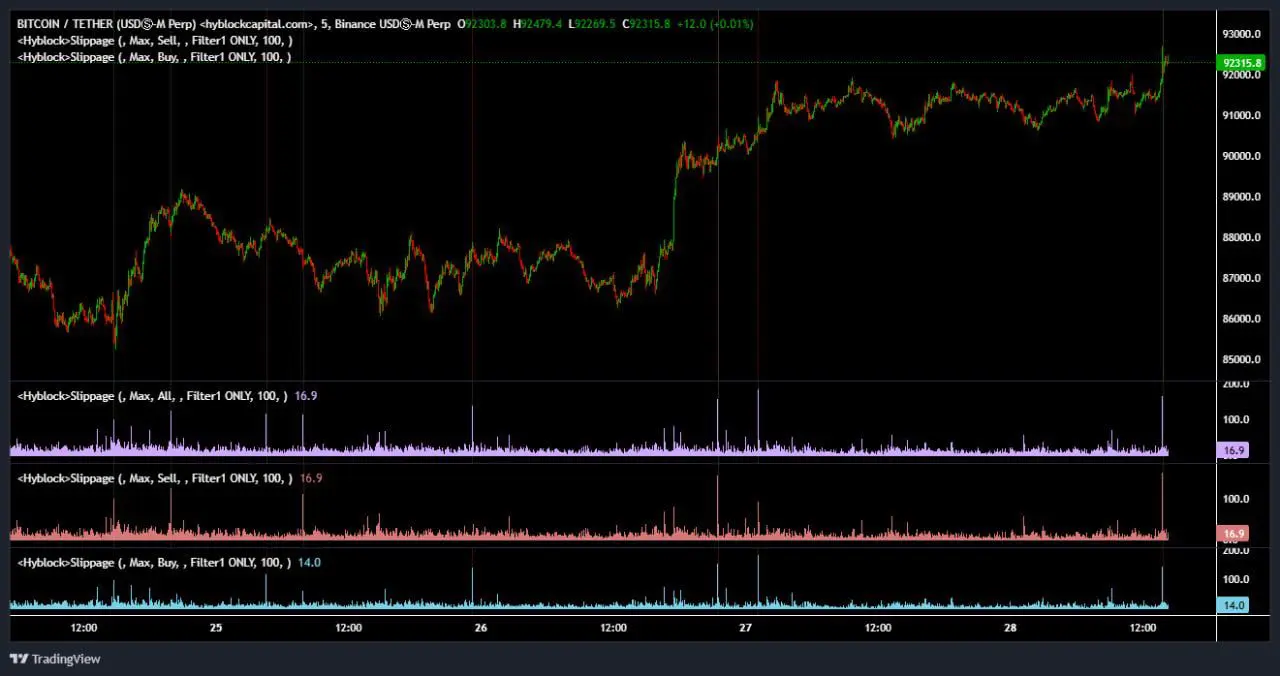The image size is (1280, 676).
Task: Click the 200.0 axis label in Slippage All pane
Action: coord(1236,384)
